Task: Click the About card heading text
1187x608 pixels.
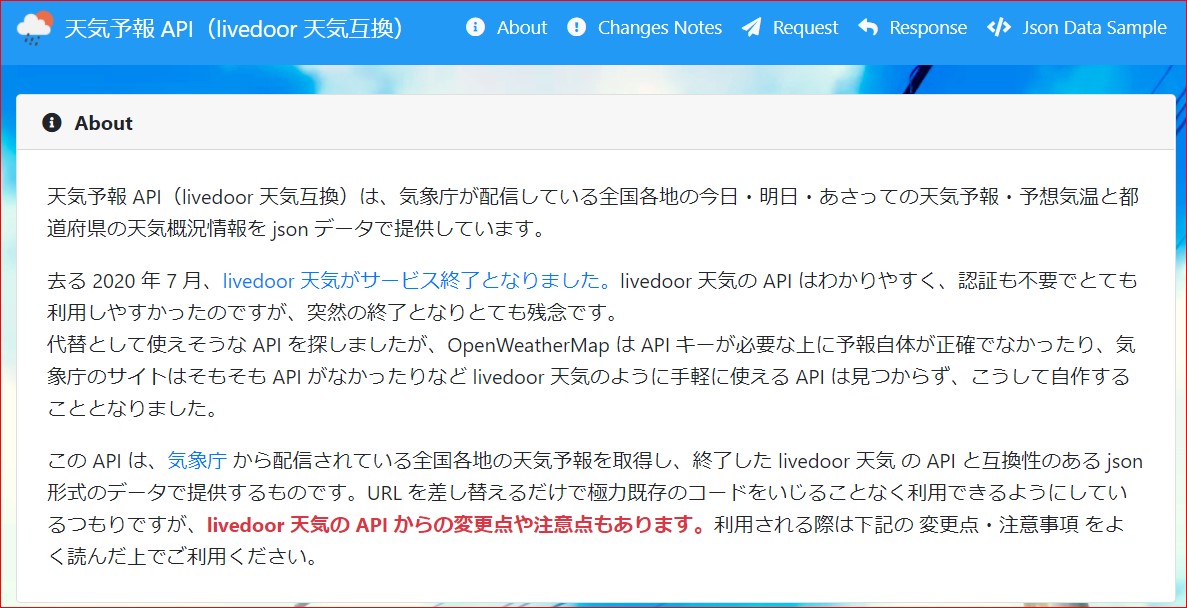Action: [x=104, y=123]
